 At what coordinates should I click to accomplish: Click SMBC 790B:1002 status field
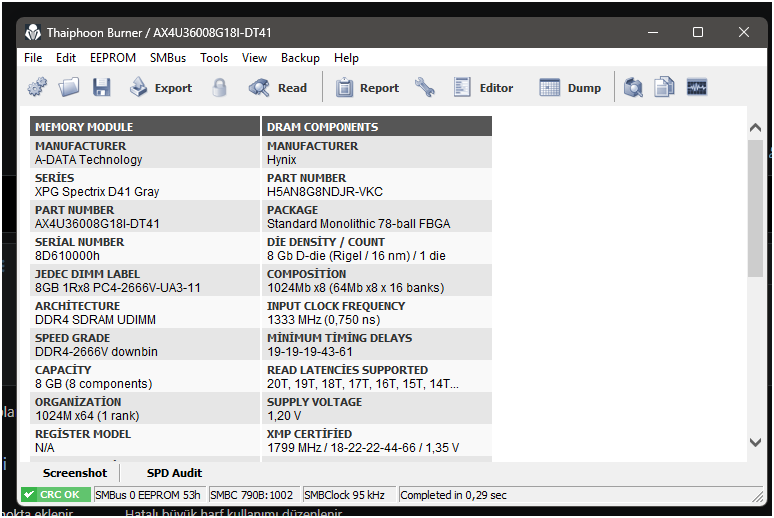point(253,495)
